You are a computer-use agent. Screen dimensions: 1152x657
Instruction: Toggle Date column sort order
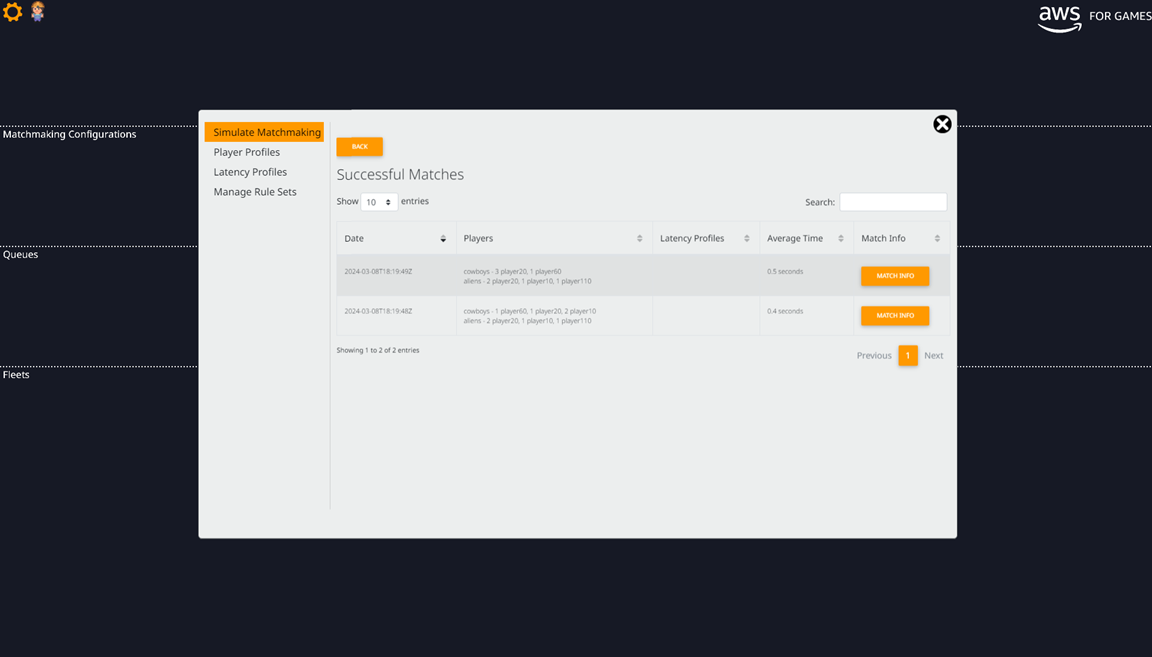pos(443,238)
